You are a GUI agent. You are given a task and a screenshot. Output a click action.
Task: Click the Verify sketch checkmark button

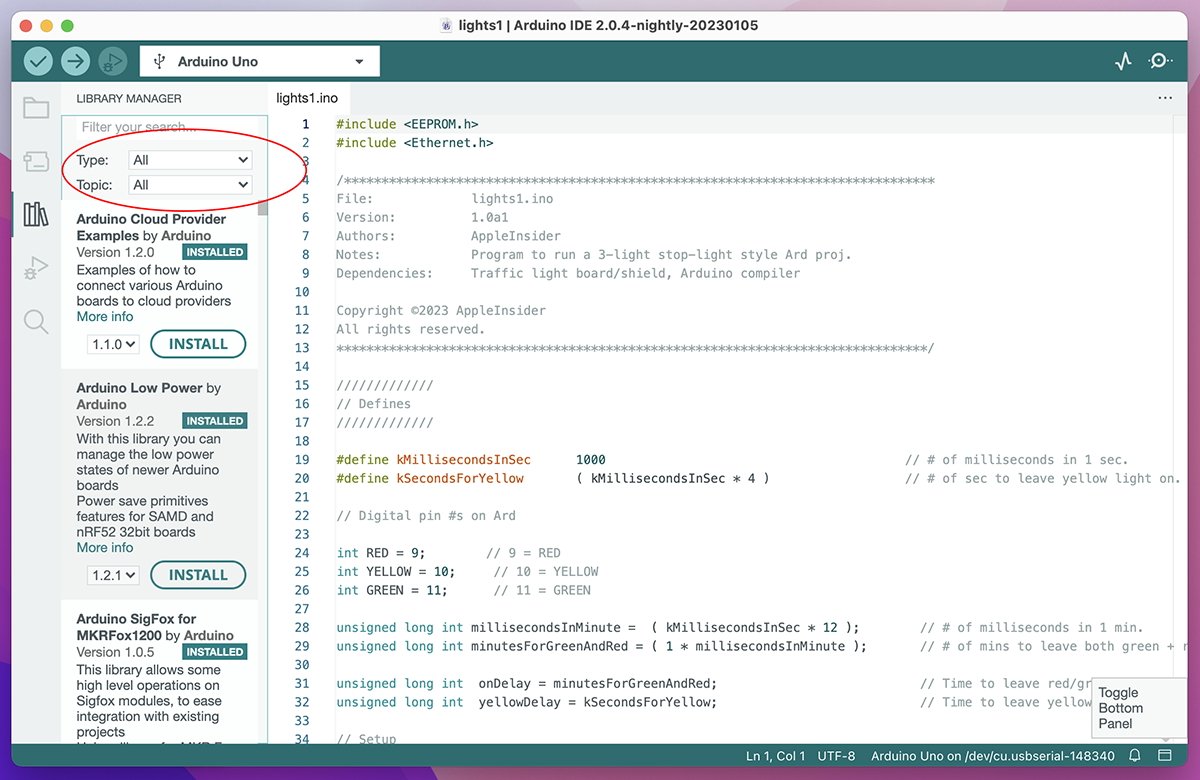38,61
